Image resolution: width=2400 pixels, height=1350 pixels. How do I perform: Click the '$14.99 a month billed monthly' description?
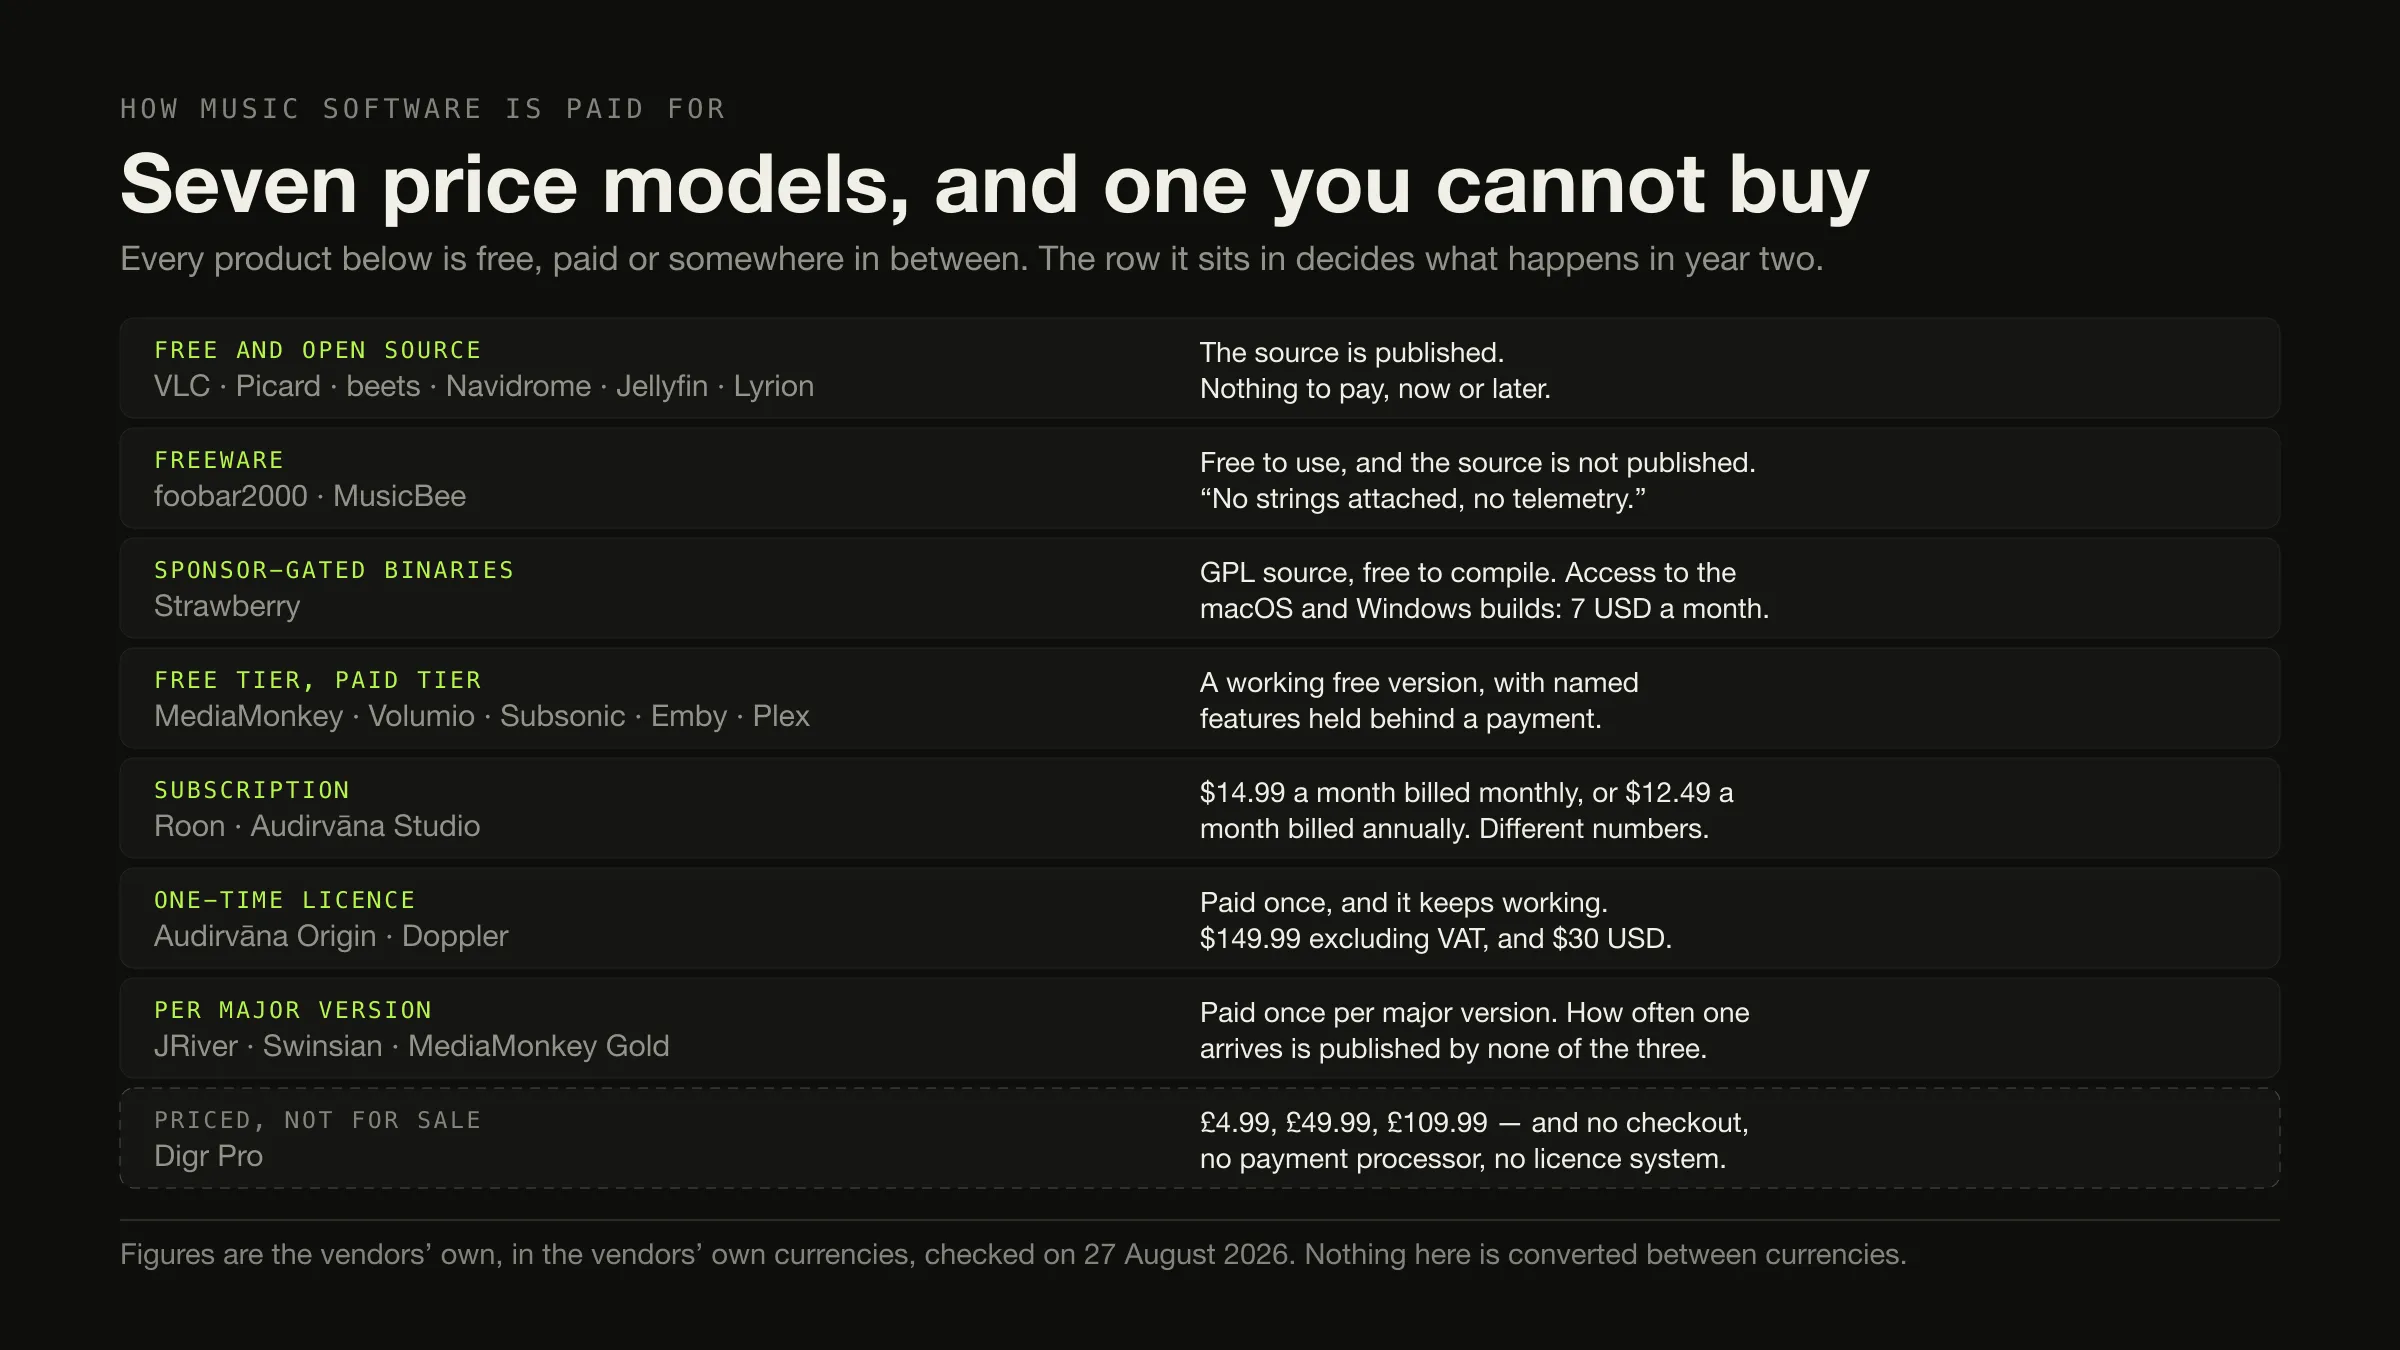click(1467, 810)
